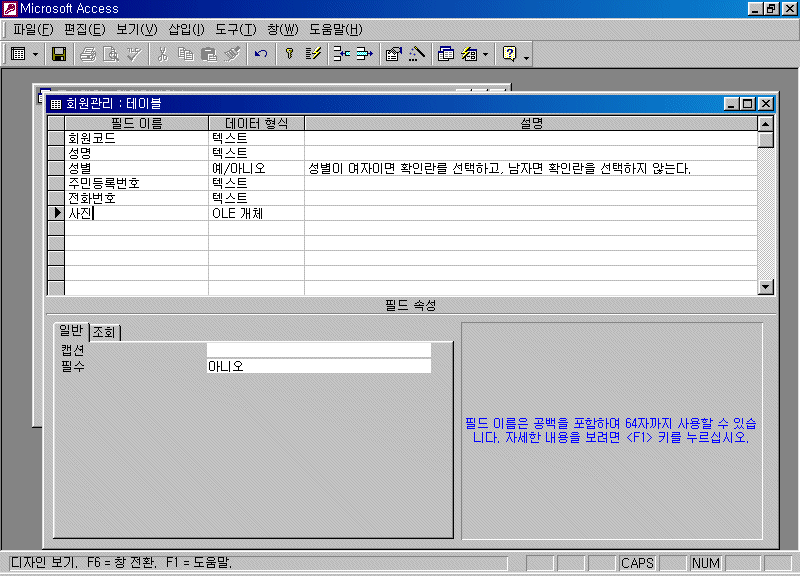Click the 텍스트 data type of 주민등록번호
This screenshot has height=576, width=800.
click(x=256, y=183)
